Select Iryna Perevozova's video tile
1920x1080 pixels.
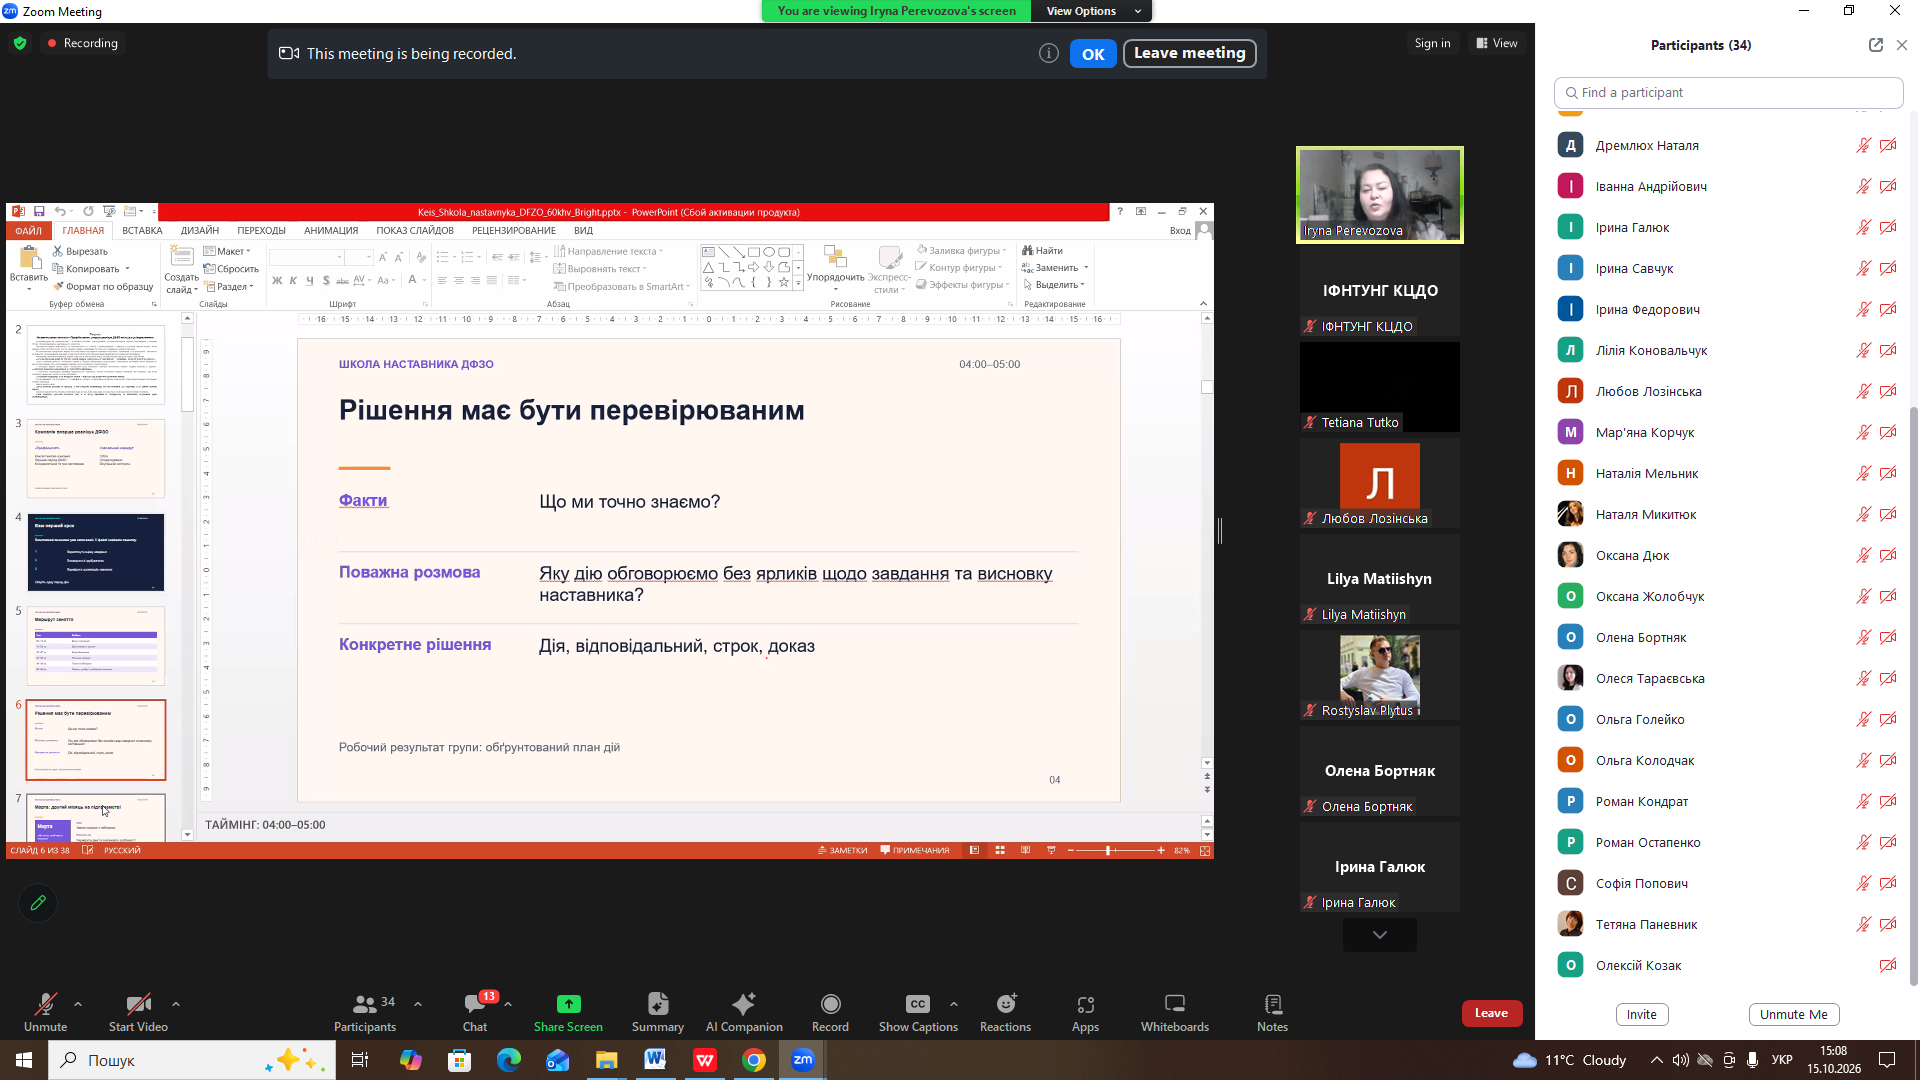click(x=1380, y=195)
